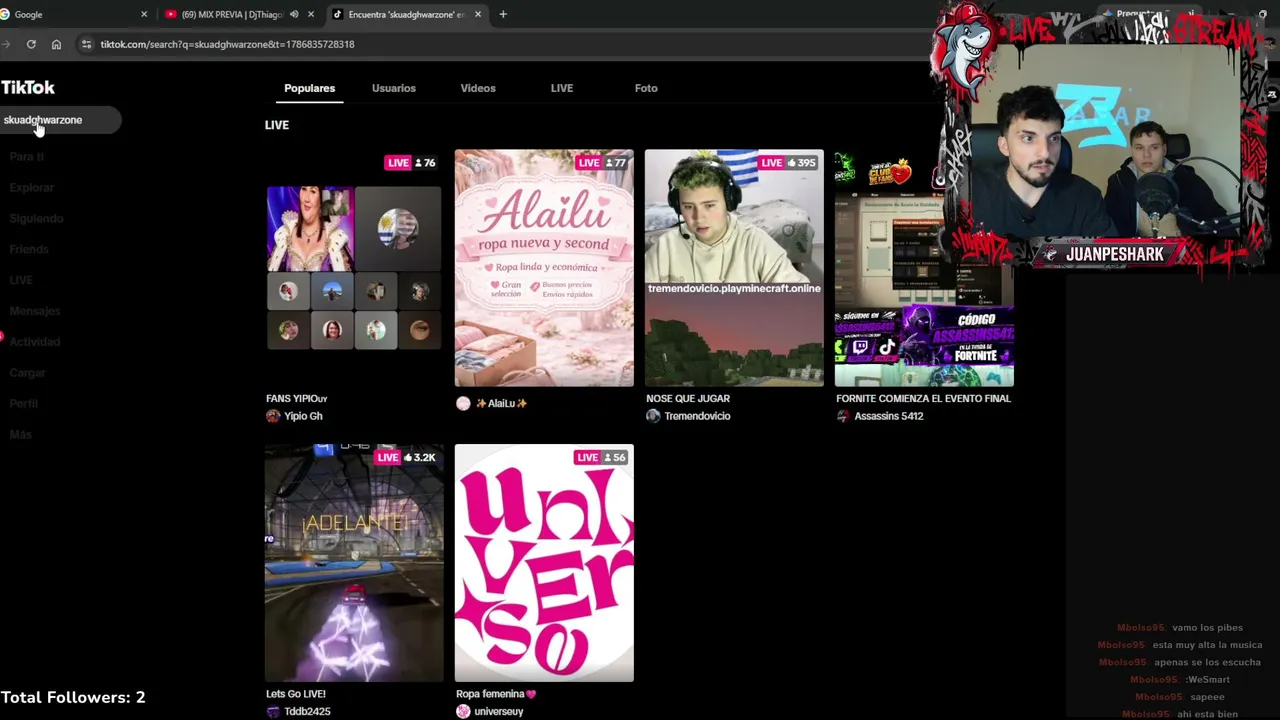Click the Lets Go LIVE! stream title
The image size is (1280, 720).
(296, 694)
